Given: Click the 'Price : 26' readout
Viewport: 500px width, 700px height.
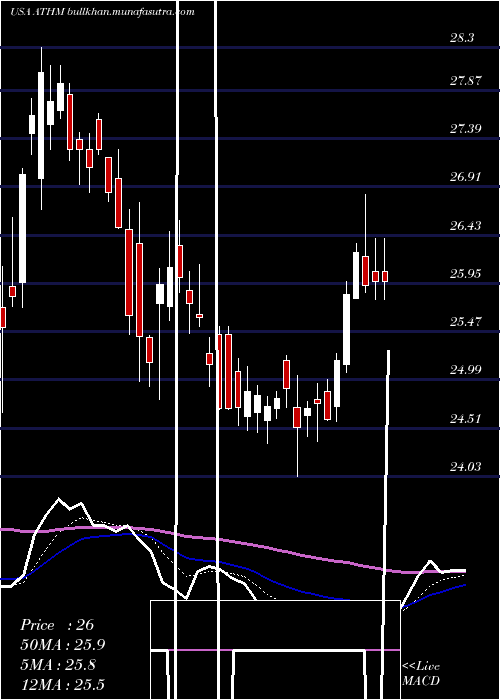Looking at the screenshot, I should 57,625.
